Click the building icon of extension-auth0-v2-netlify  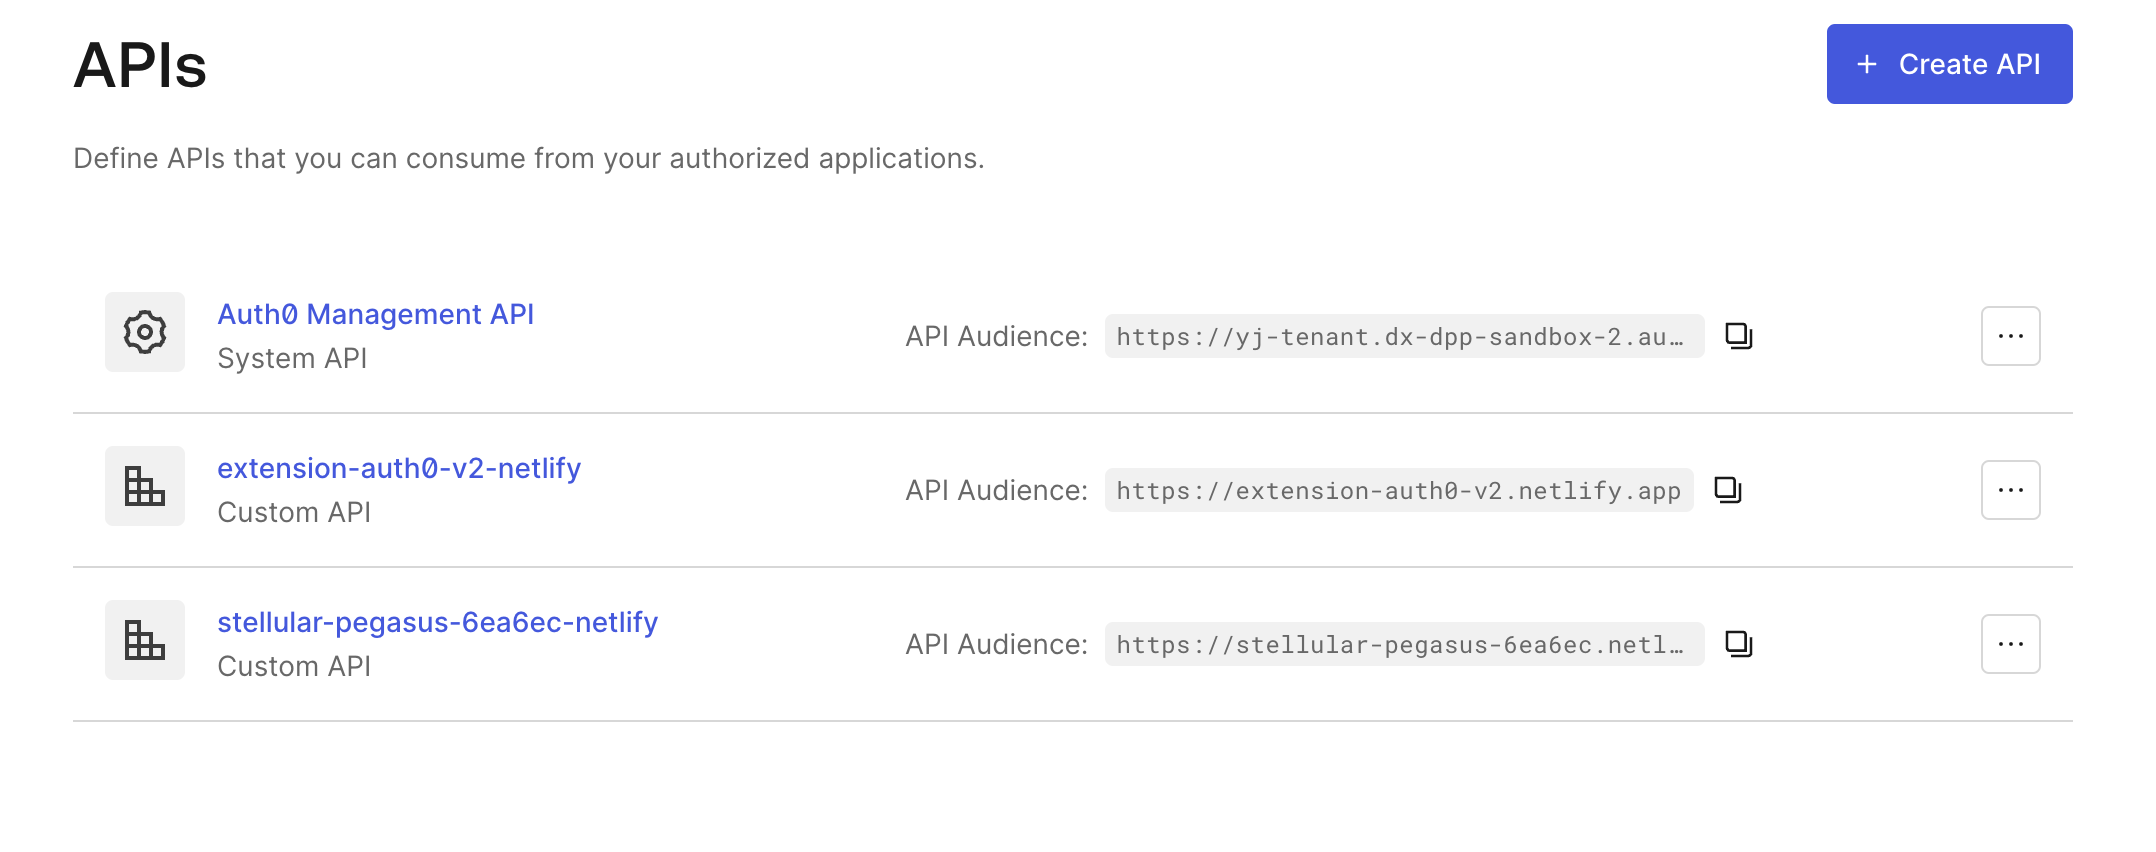145,486
